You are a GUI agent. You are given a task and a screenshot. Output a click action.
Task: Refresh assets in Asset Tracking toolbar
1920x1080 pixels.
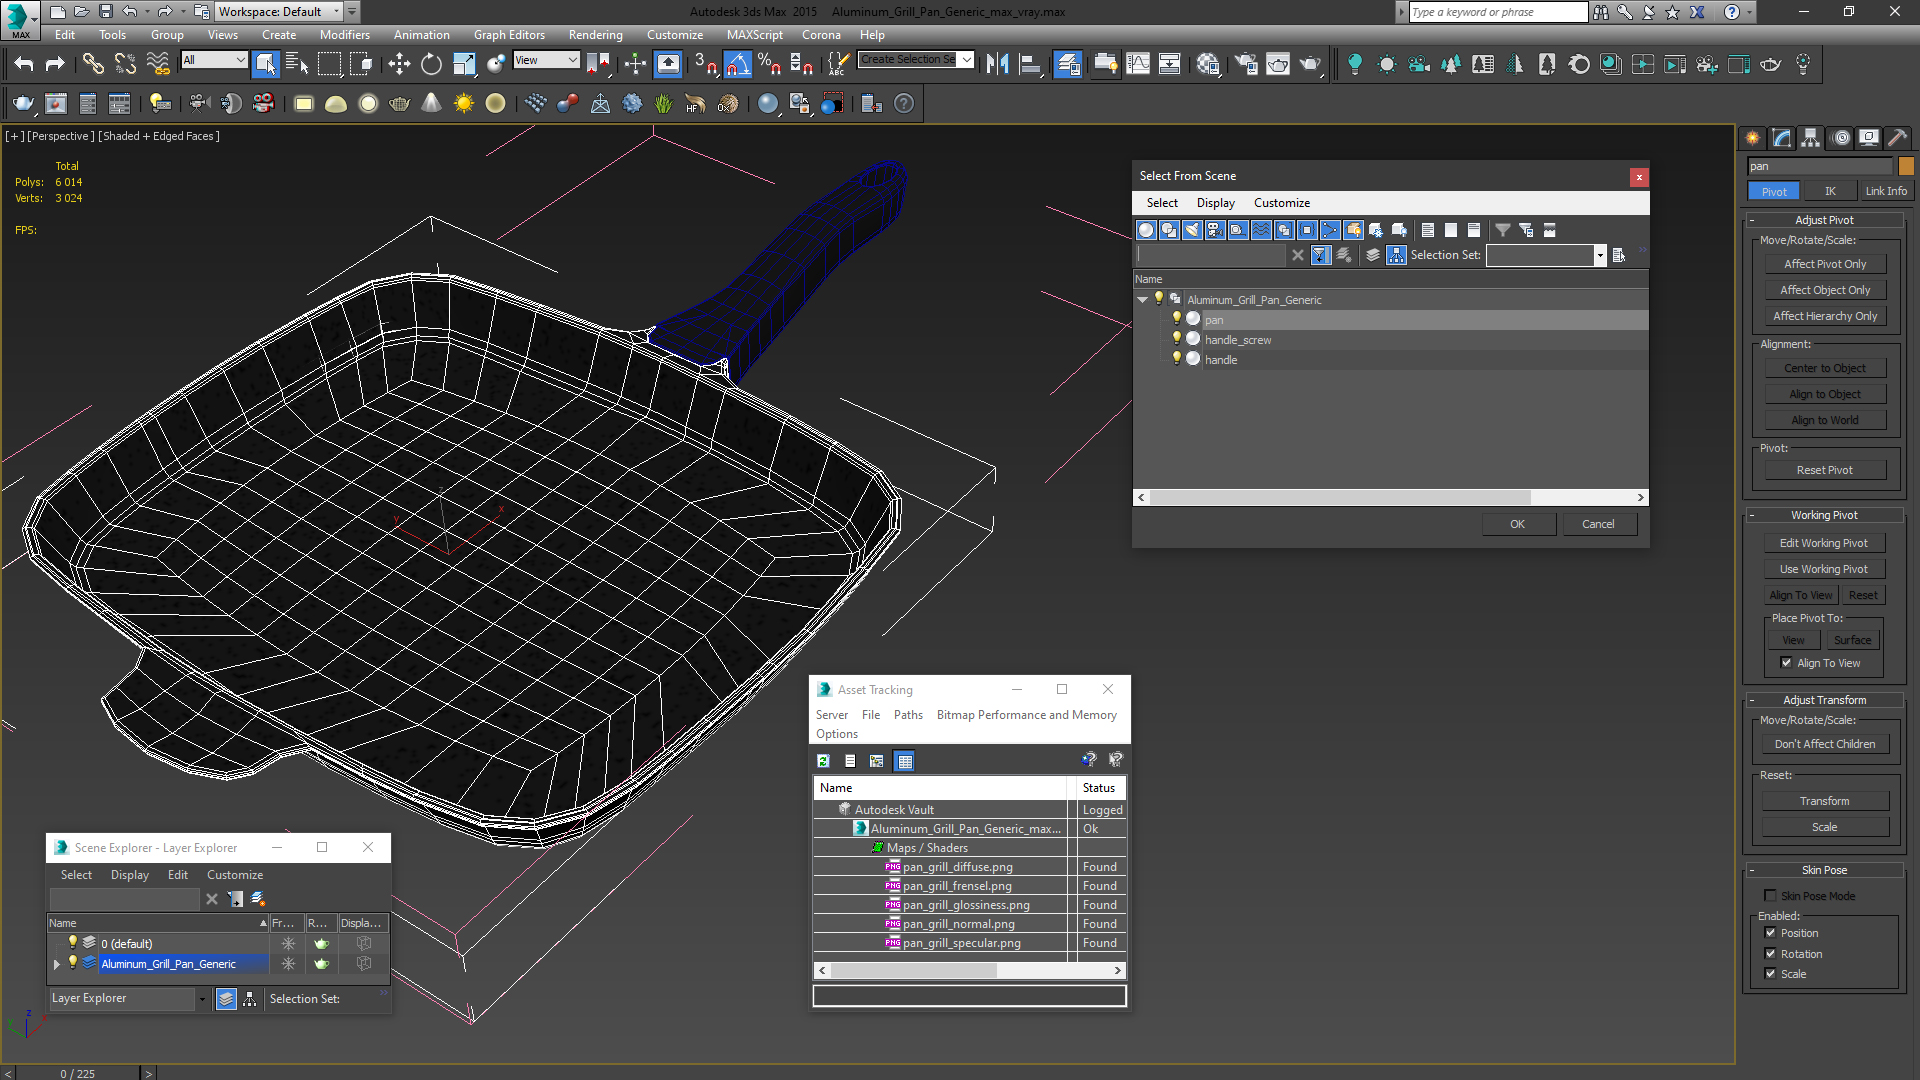823,761
